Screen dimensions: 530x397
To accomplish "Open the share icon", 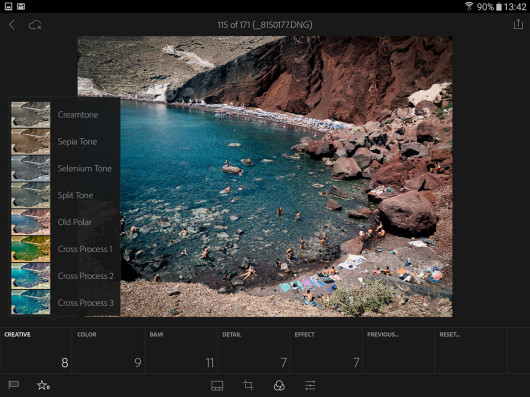I will pos(518,24).
